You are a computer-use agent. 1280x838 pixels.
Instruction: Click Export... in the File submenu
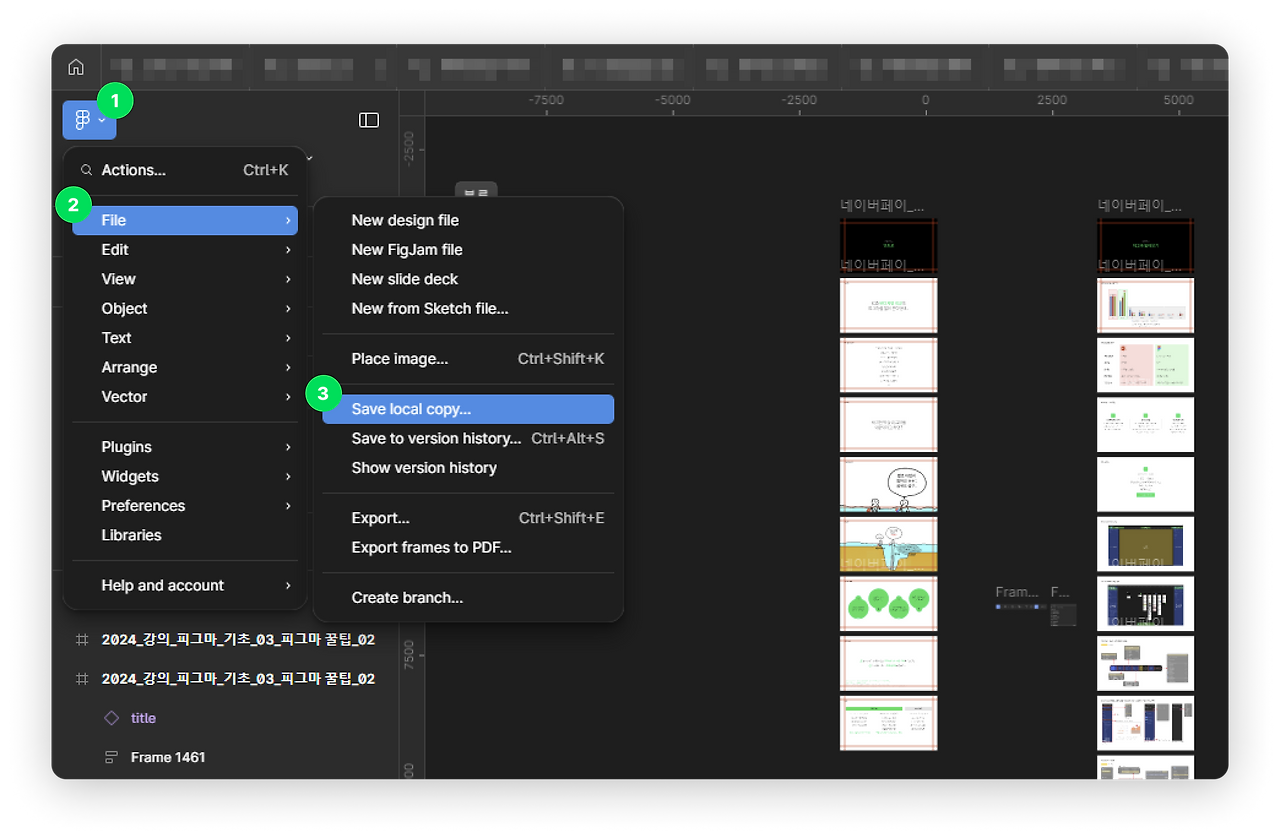coord(468,518)
